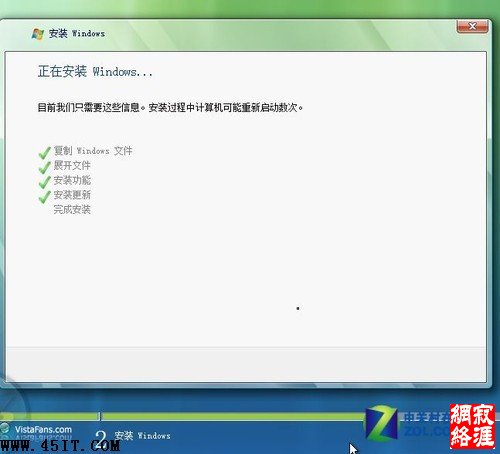This screenshot has height=454, width=500.
Task: Click the red 網絡寂涯 stamp logo
Action: [472, 426]
